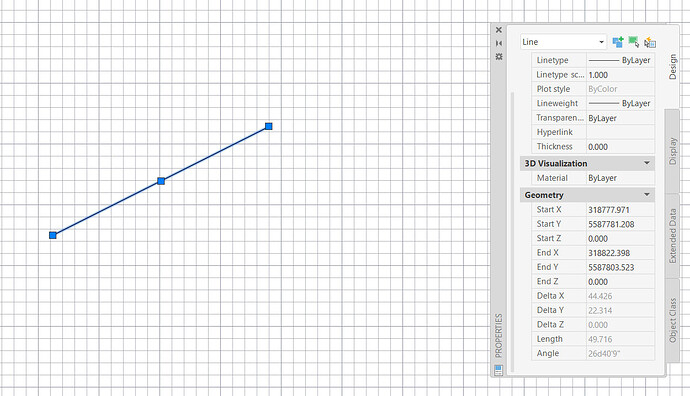Edit the Start Y value 5587781.208
690x396 pixels.
pyautogui.click(x=620, y=224)
